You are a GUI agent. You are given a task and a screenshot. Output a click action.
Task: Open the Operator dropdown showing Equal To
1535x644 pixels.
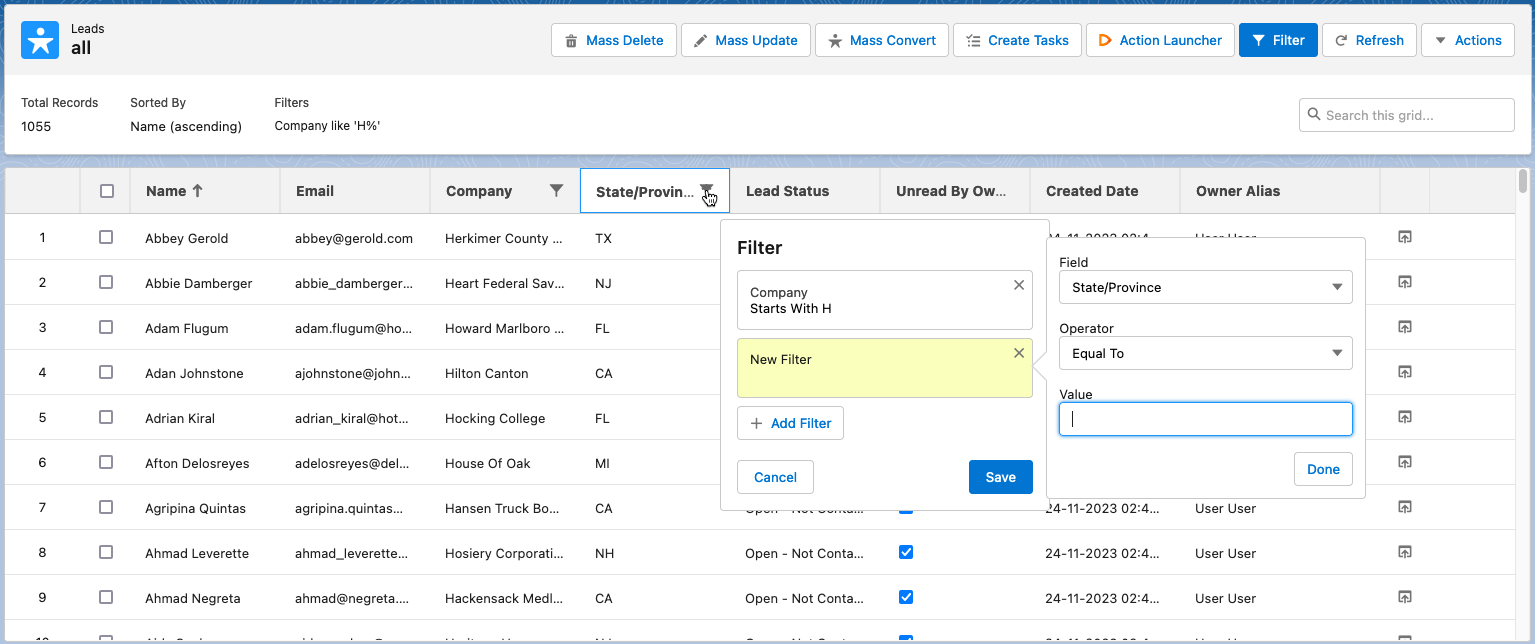[x=1206, y=353]
